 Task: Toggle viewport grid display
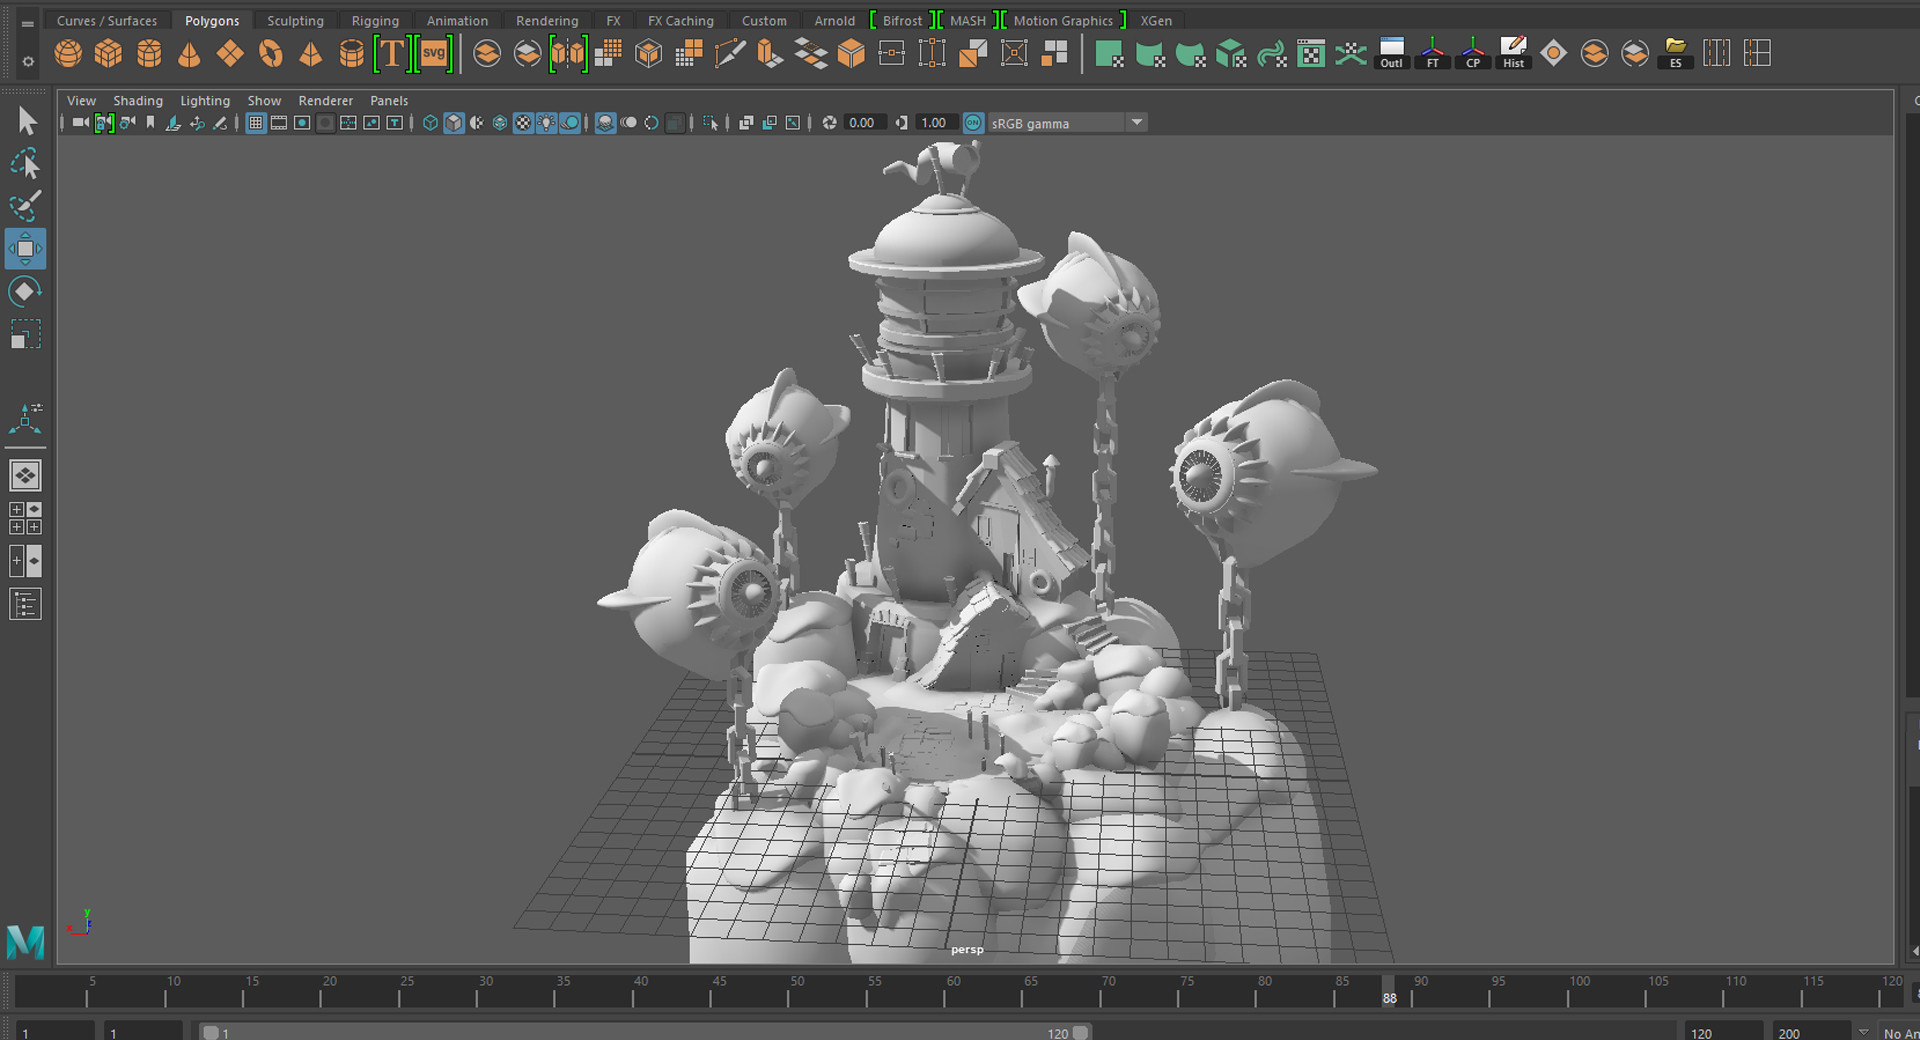(x=256, y=123)
